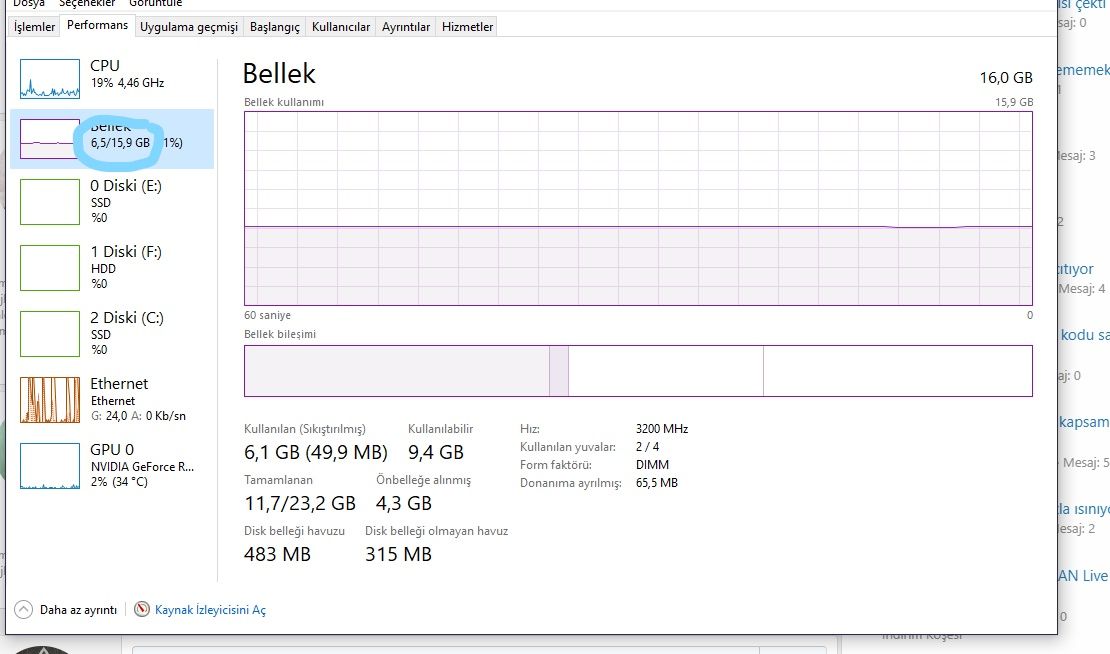
Task: Switch to the Uygulama geçmişi tab
Action: click(189, 27)
